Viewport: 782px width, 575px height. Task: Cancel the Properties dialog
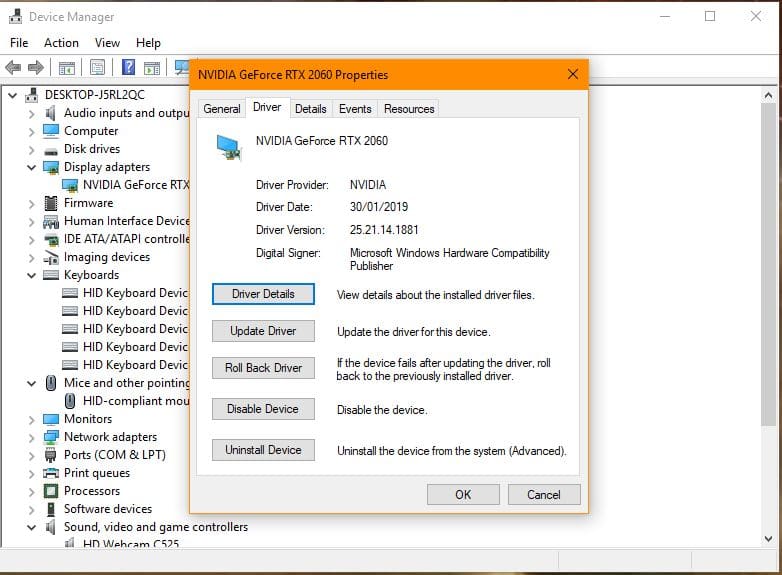click(x=544, y=494)
